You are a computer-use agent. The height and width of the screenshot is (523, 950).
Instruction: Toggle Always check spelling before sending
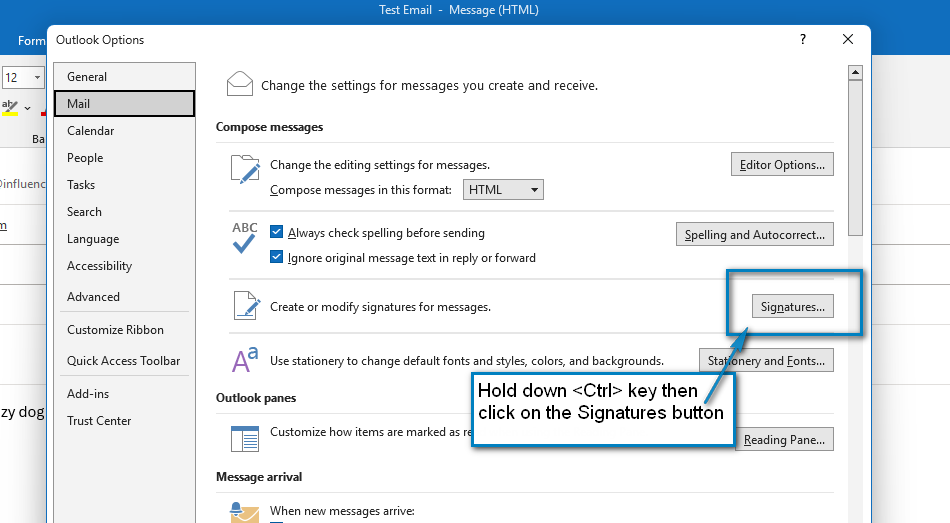tap(276, 232)
